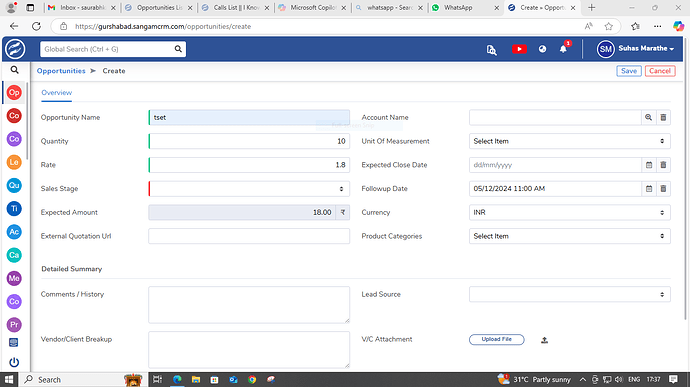This screenshot has height=387, width=690.
Task: Click the Rate input field
Action: coord(249,165)
